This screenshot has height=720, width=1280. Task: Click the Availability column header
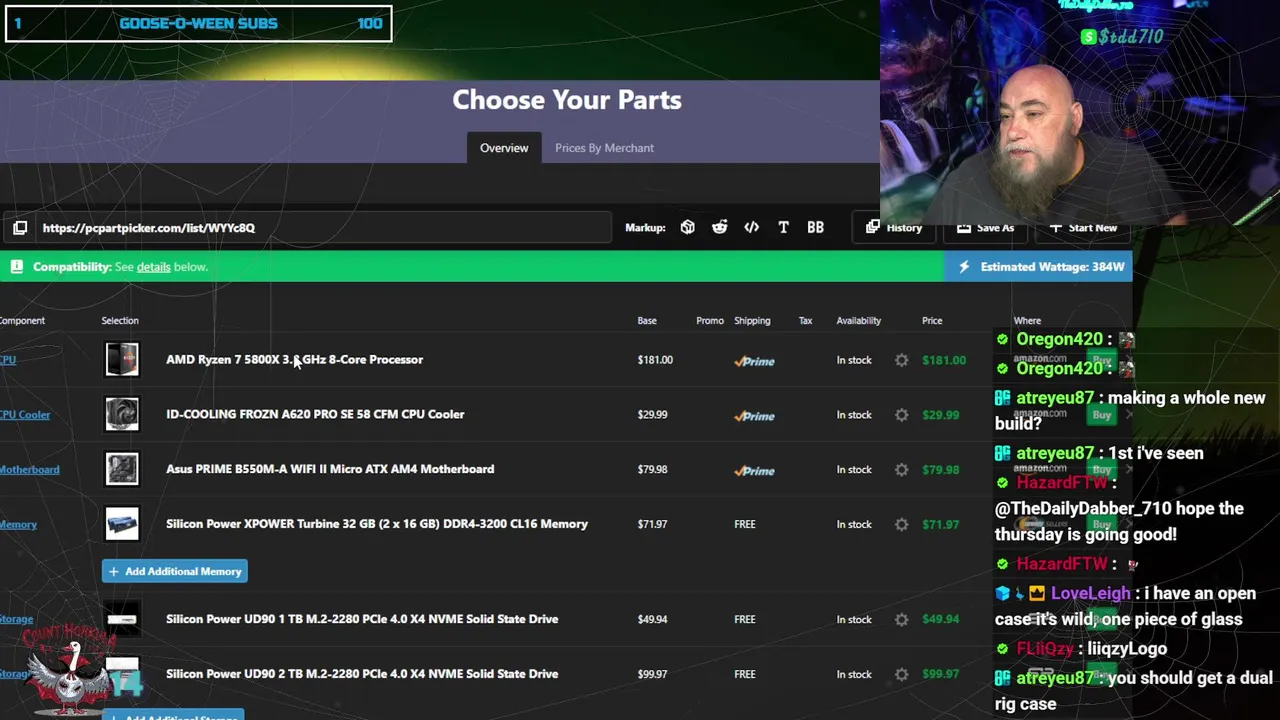coord(859,321)
